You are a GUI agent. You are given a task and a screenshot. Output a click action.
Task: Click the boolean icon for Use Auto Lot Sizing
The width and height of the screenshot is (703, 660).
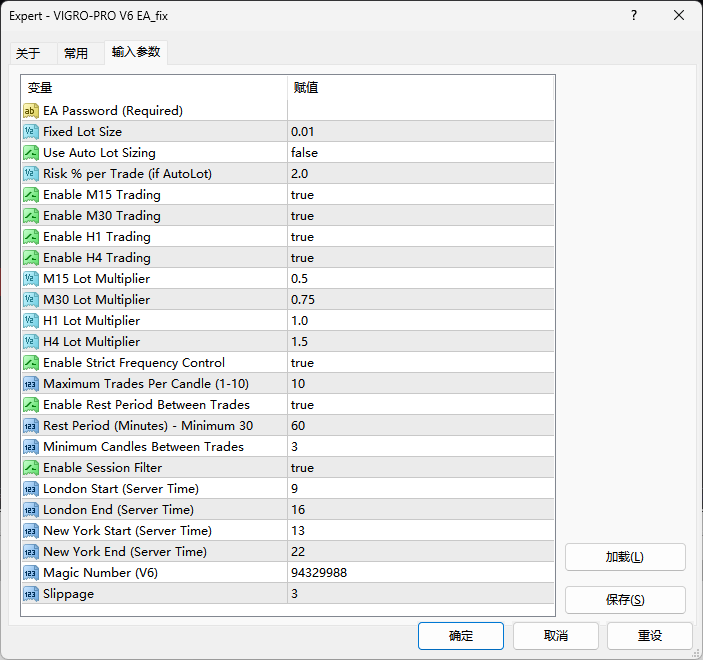click(31, 153)
